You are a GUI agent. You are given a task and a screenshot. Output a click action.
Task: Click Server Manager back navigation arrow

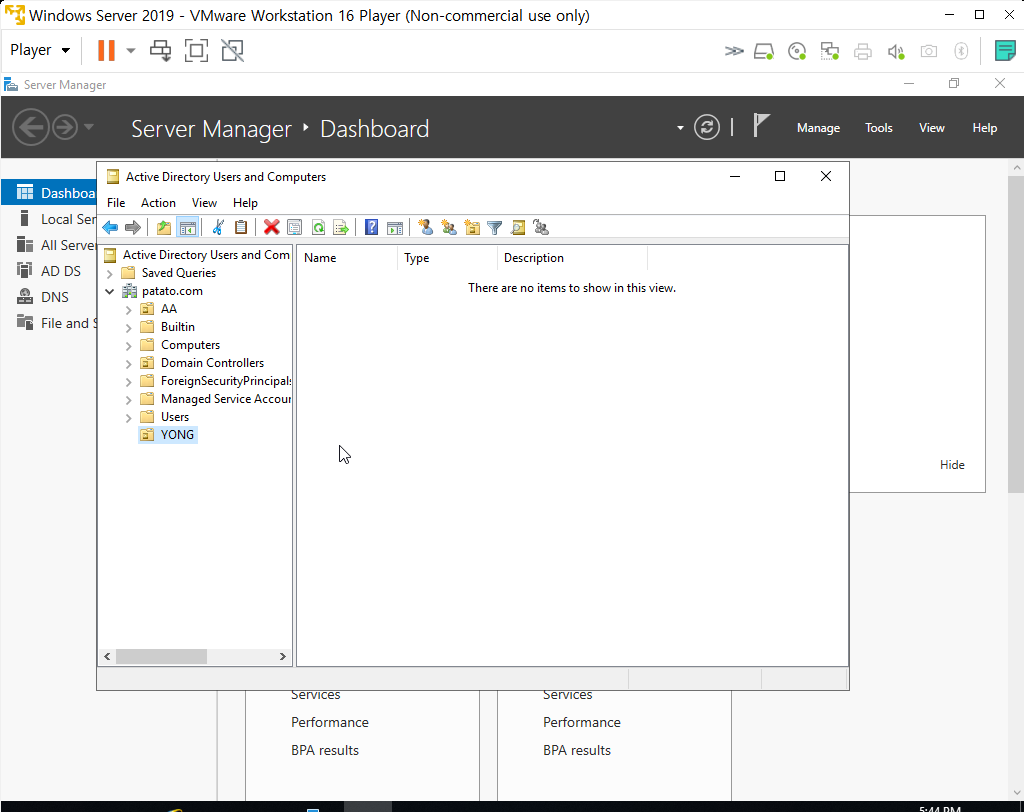(31, 127)
